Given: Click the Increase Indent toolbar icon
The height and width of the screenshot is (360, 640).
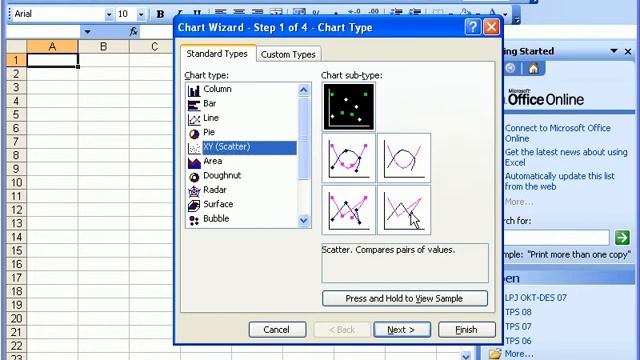Looking at the screenshot, I should coord(415,12).
